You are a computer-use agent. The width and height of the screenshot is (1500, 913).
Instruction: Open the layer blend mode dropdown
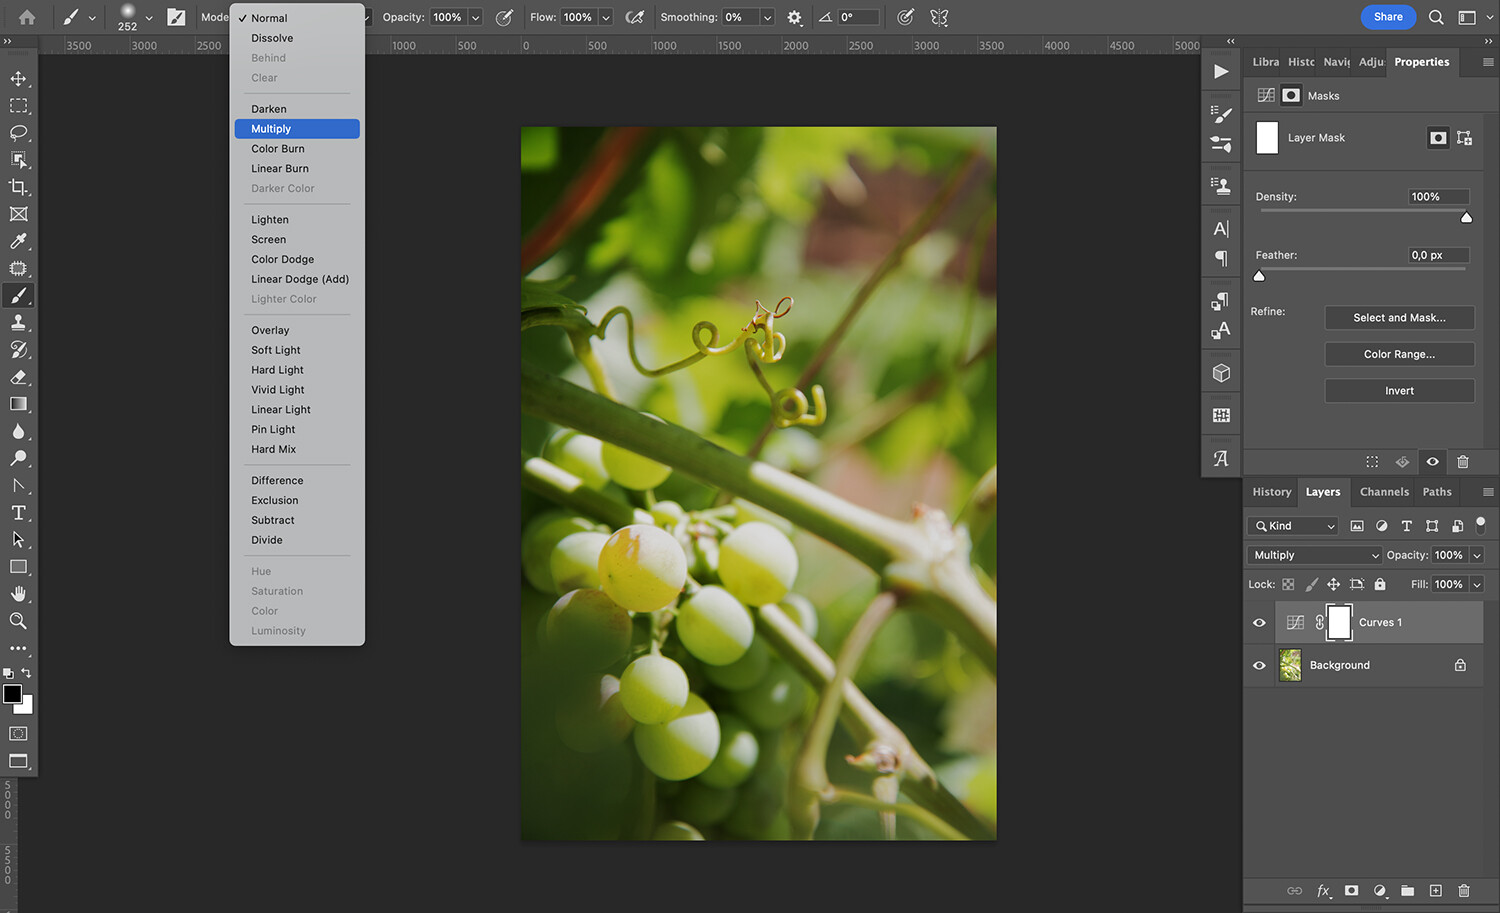[x=1316, y=555]
